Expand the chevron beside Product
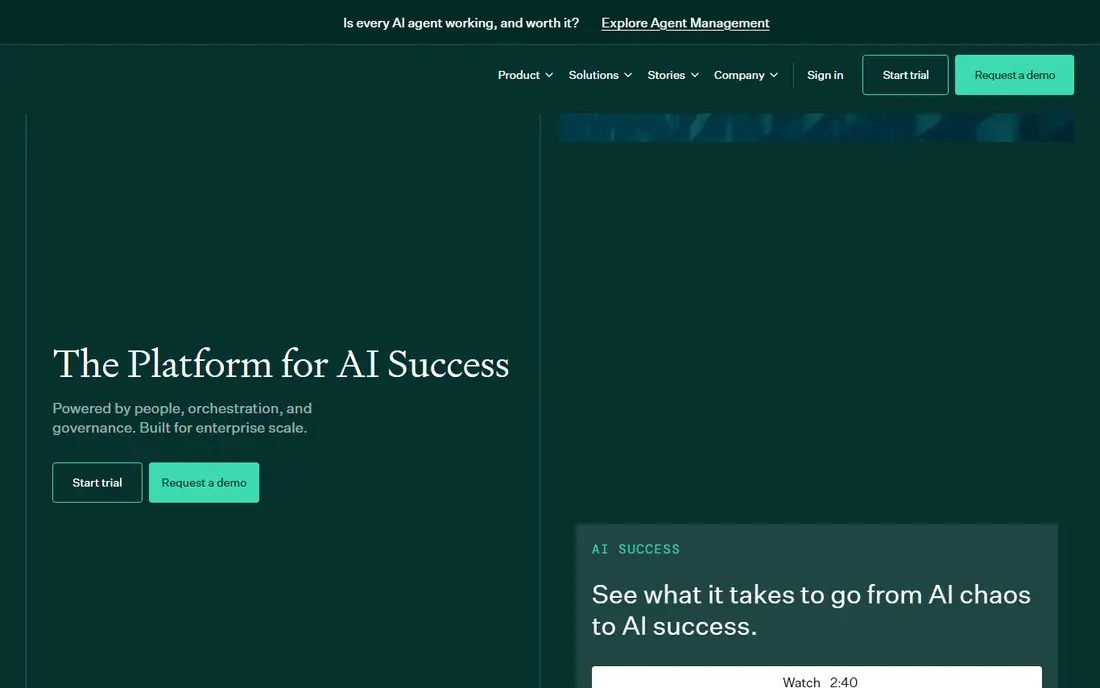 (x=549, y=75)
